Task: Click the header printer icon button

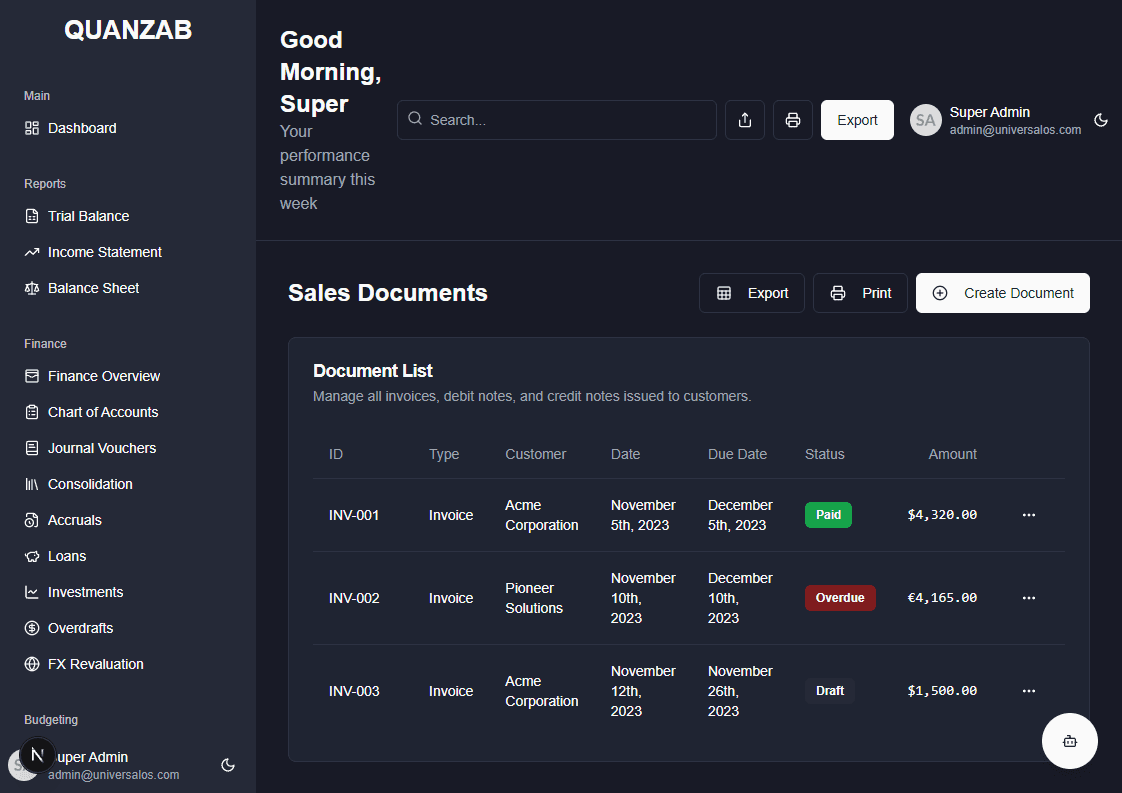Action: (793, 120)
